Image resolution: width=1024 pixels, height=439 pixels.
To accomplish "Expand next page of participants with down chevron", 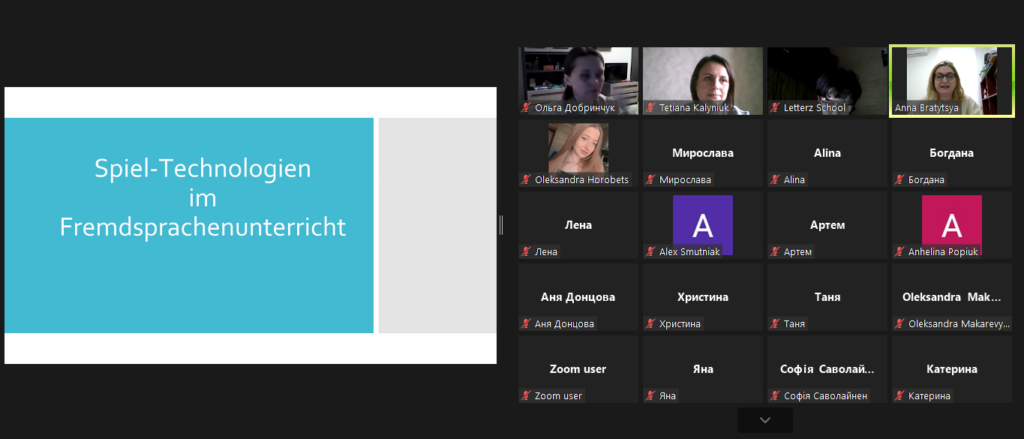I will pos(765,421).
